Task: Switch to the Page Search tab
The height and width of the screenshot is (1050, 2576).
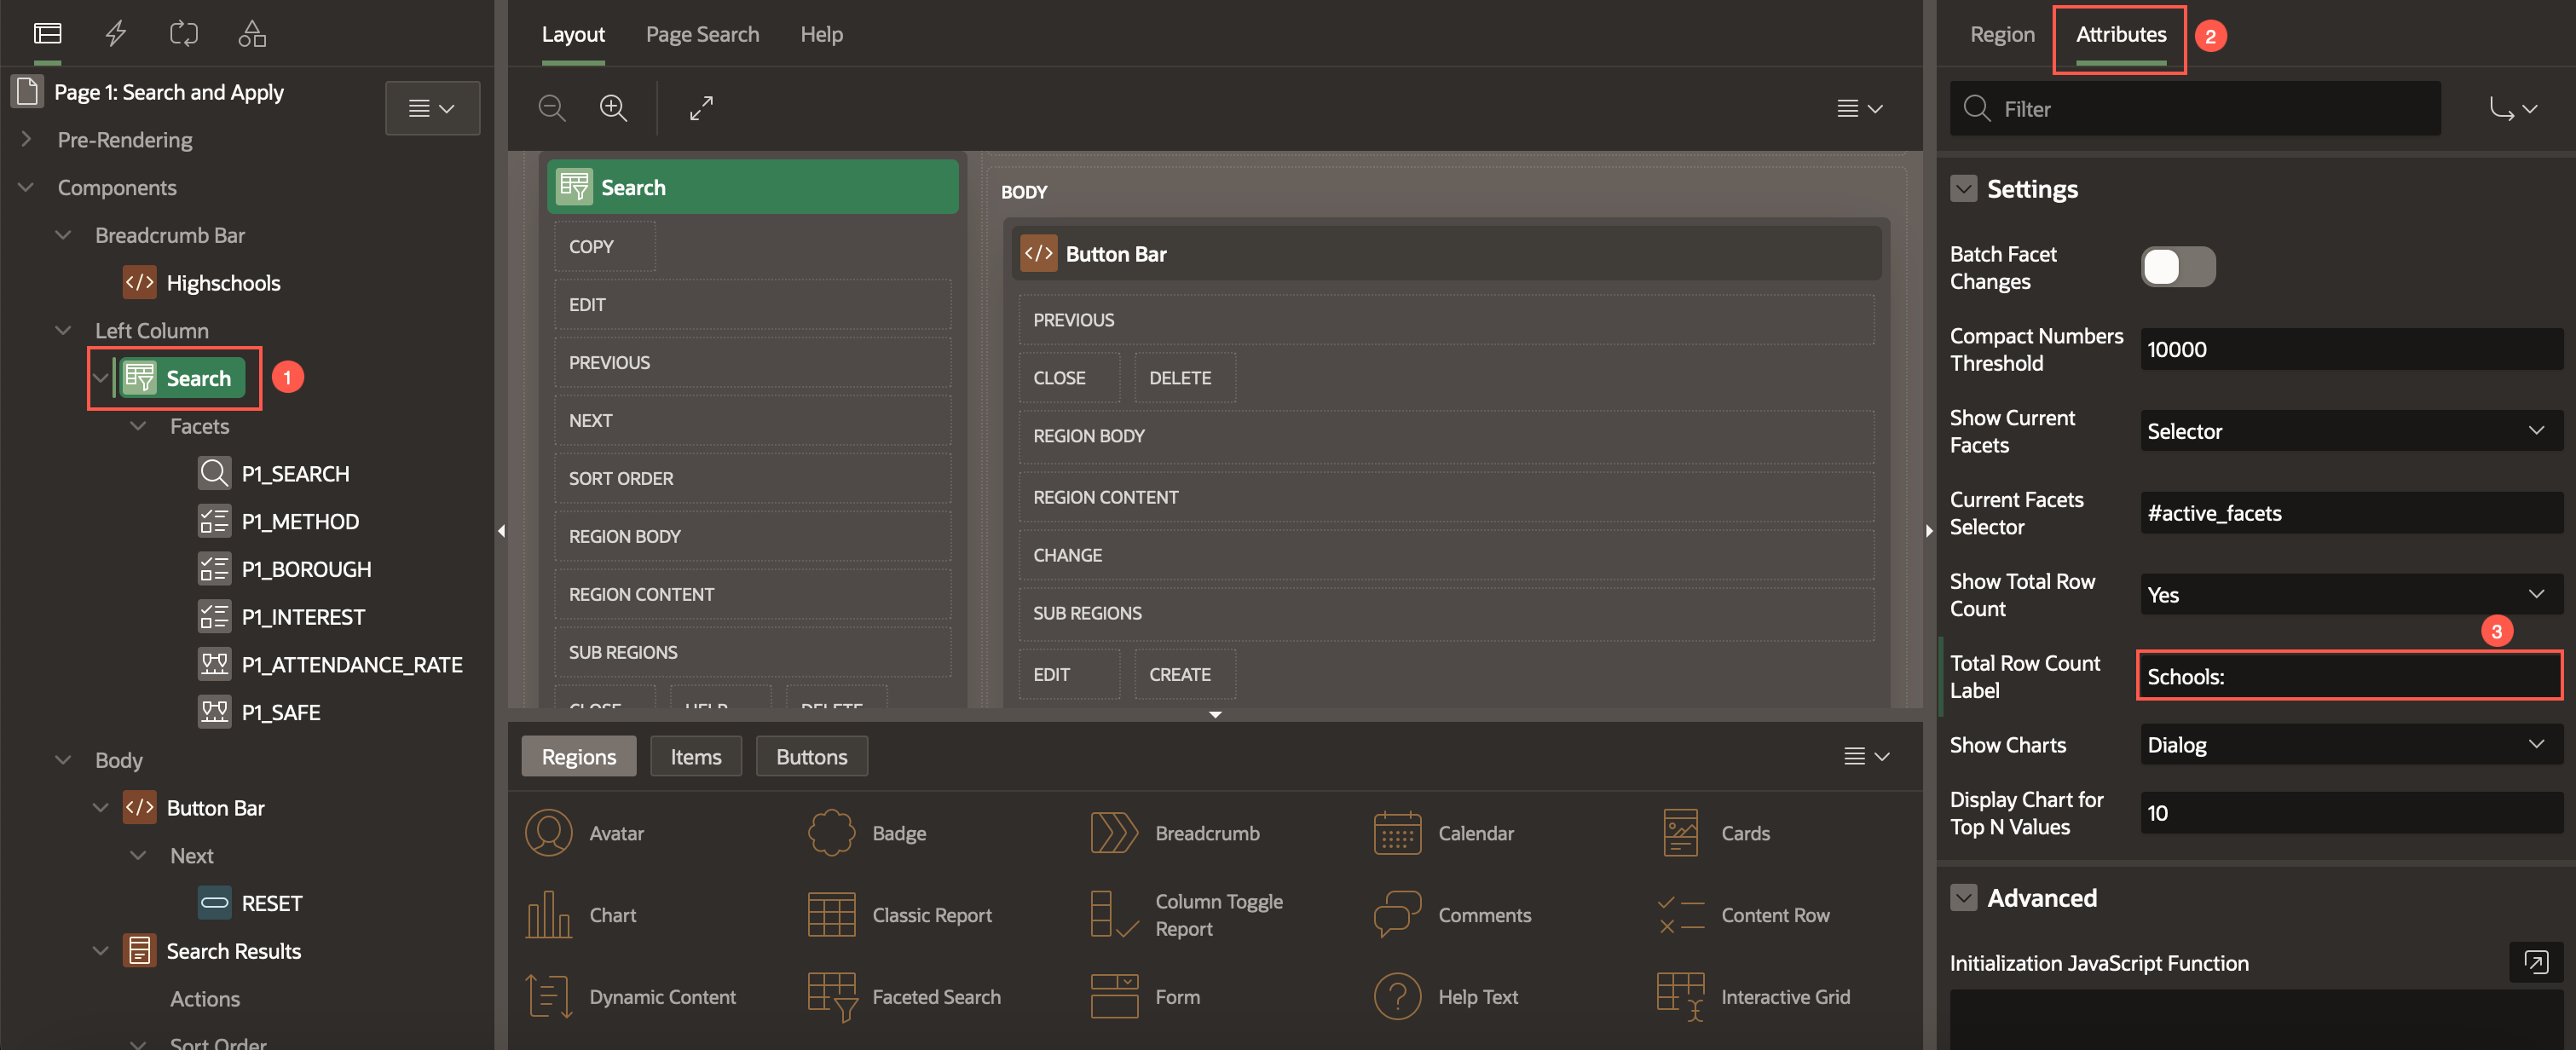Action: tap(702, 34)
